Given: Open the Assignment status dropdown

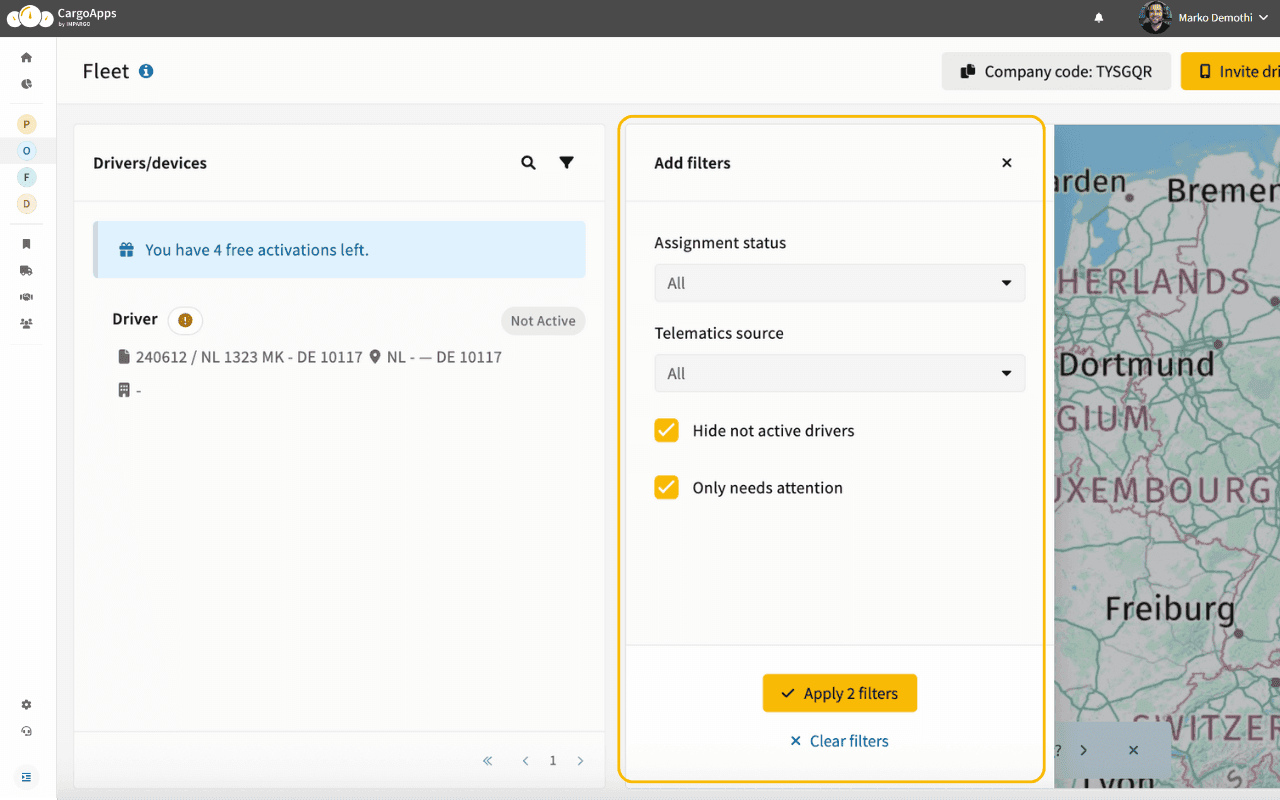Looking at the screenshot, I should (839, 283).
